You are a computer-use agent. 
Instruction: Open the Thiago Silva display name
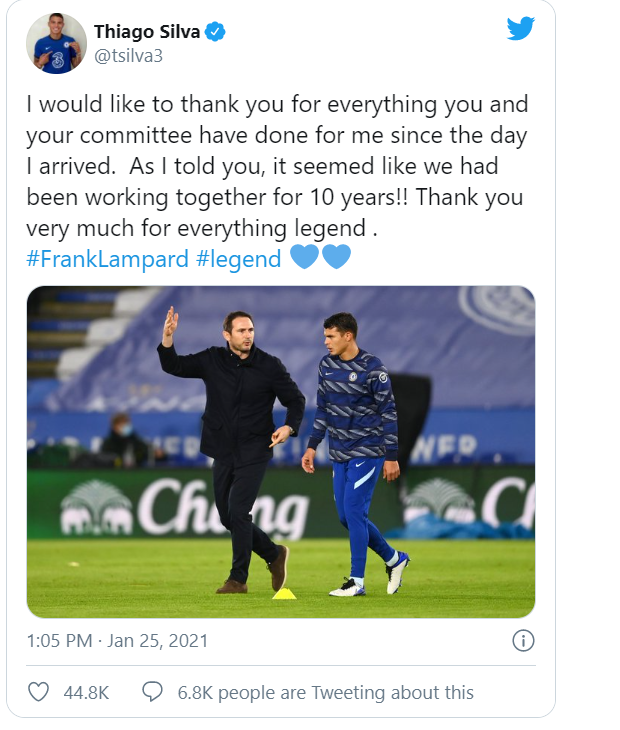[147, 32]
